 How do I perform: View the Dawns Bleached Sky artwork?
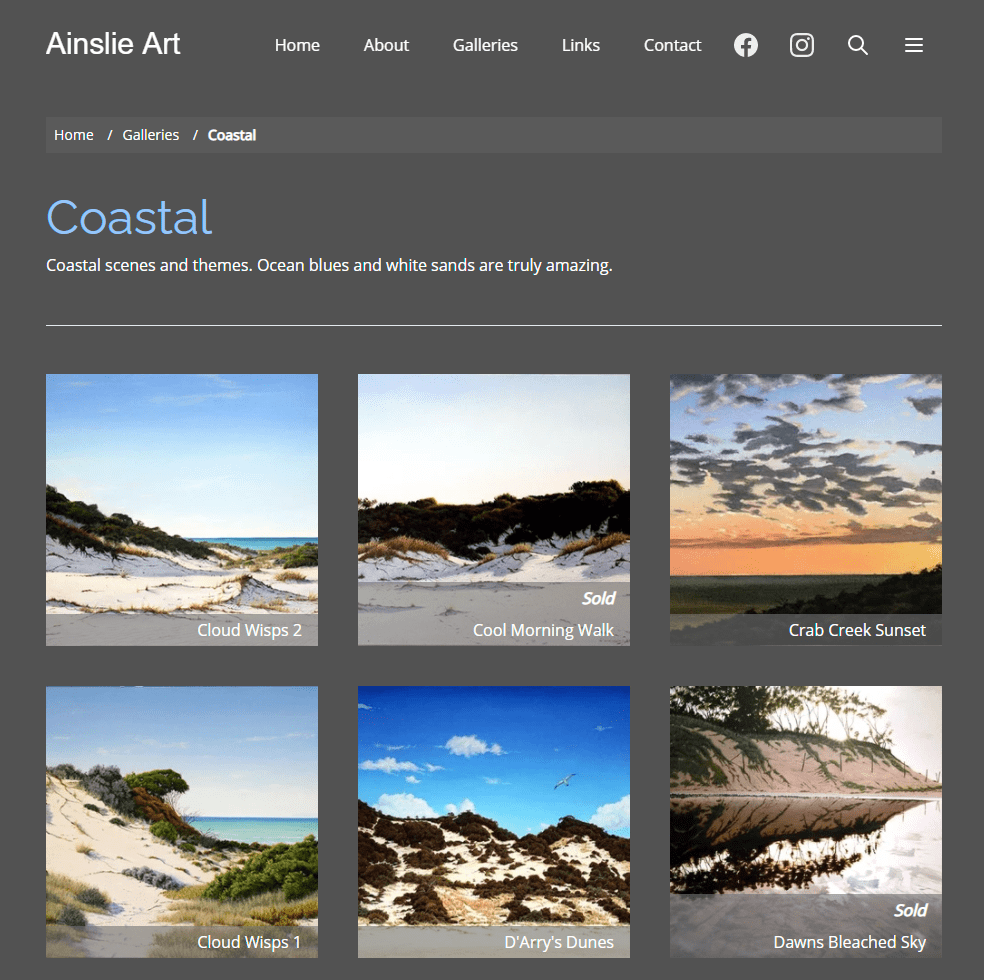805,821
